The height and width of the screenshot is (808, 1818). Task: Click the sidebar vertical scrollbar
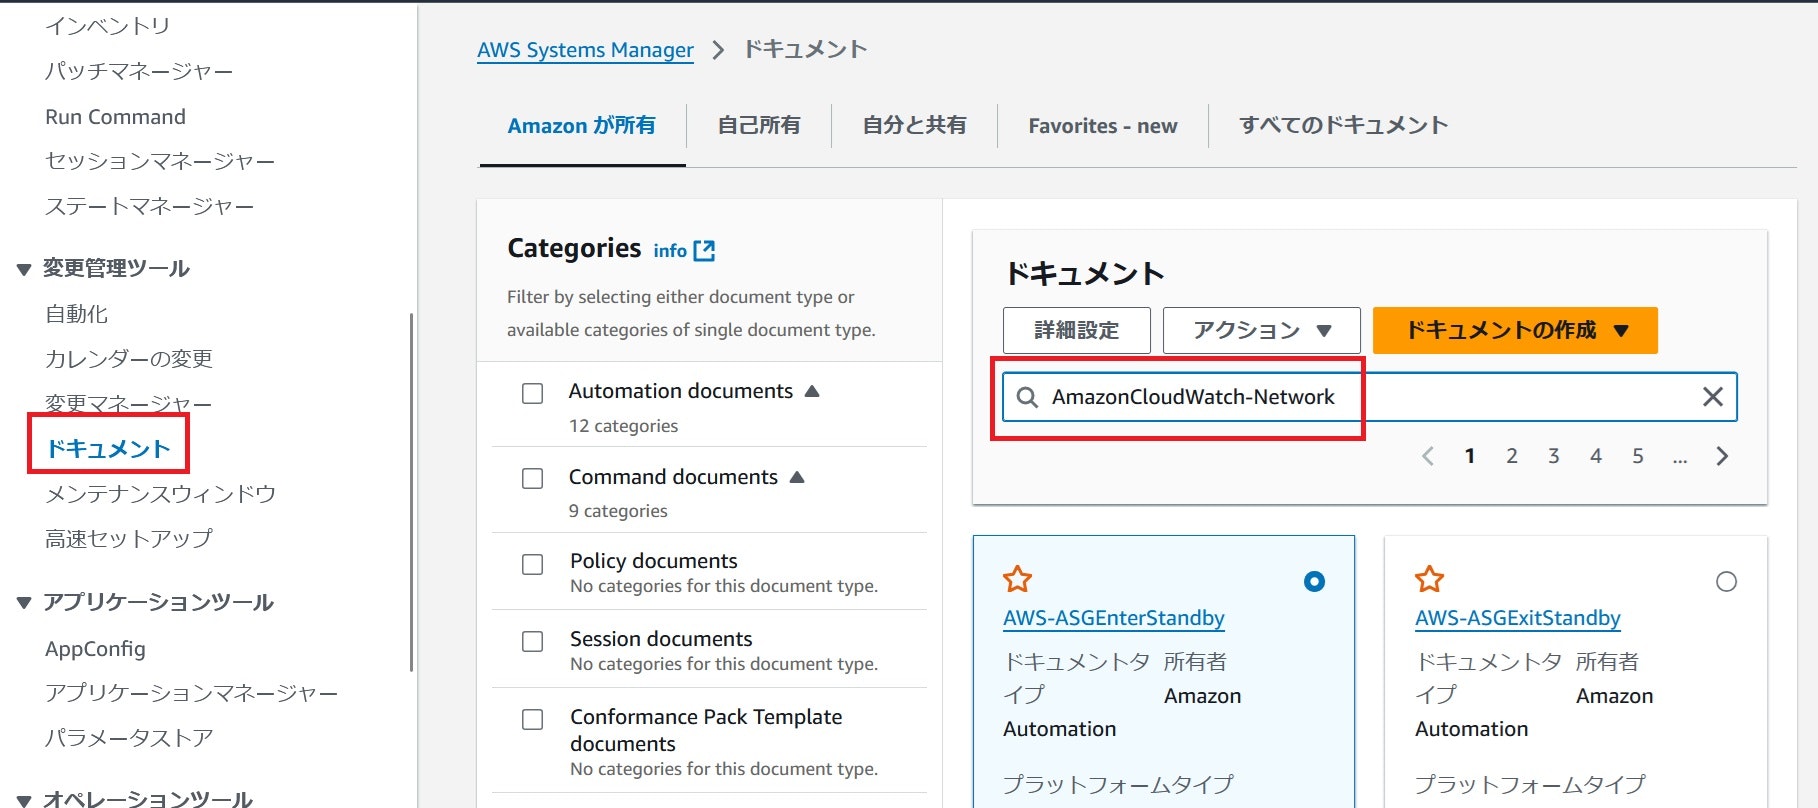411,492
